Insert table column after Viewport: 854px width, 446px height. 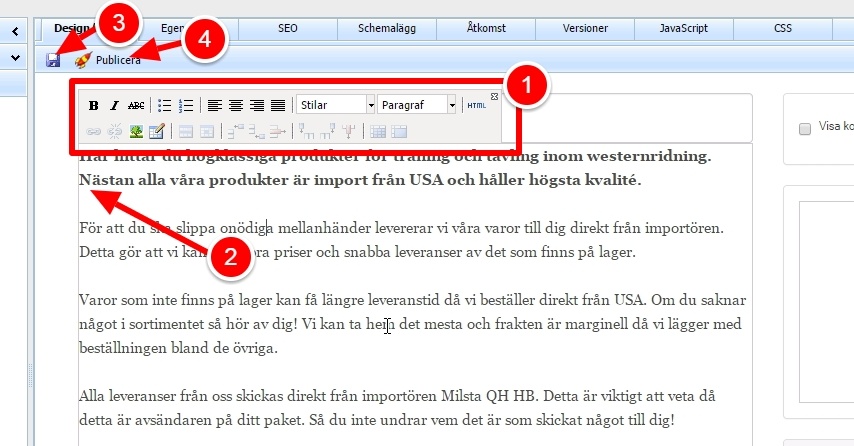(328, 131)
